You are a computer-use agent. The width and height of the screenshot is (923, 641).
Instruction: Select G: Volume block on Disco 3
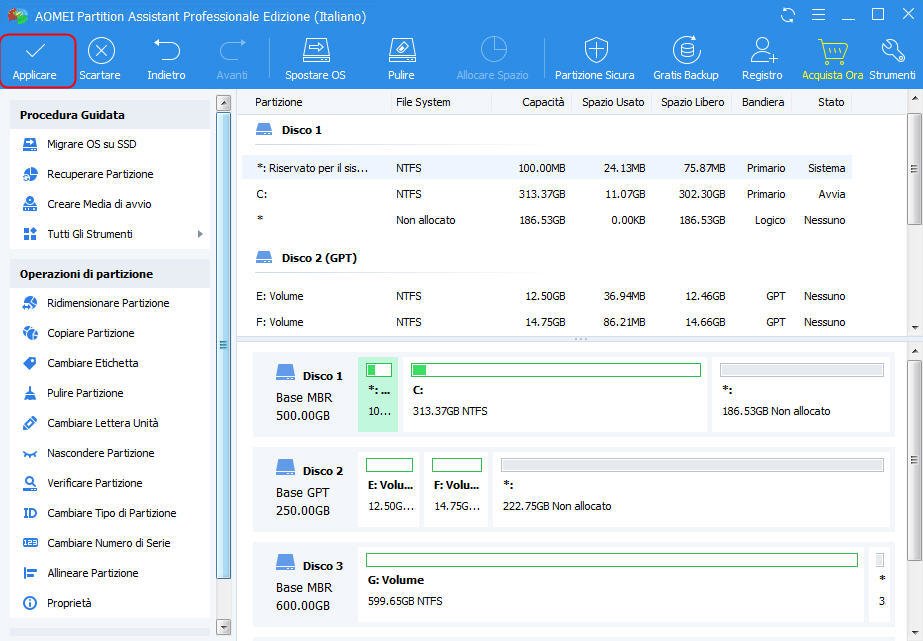click(x=611, y=584)
